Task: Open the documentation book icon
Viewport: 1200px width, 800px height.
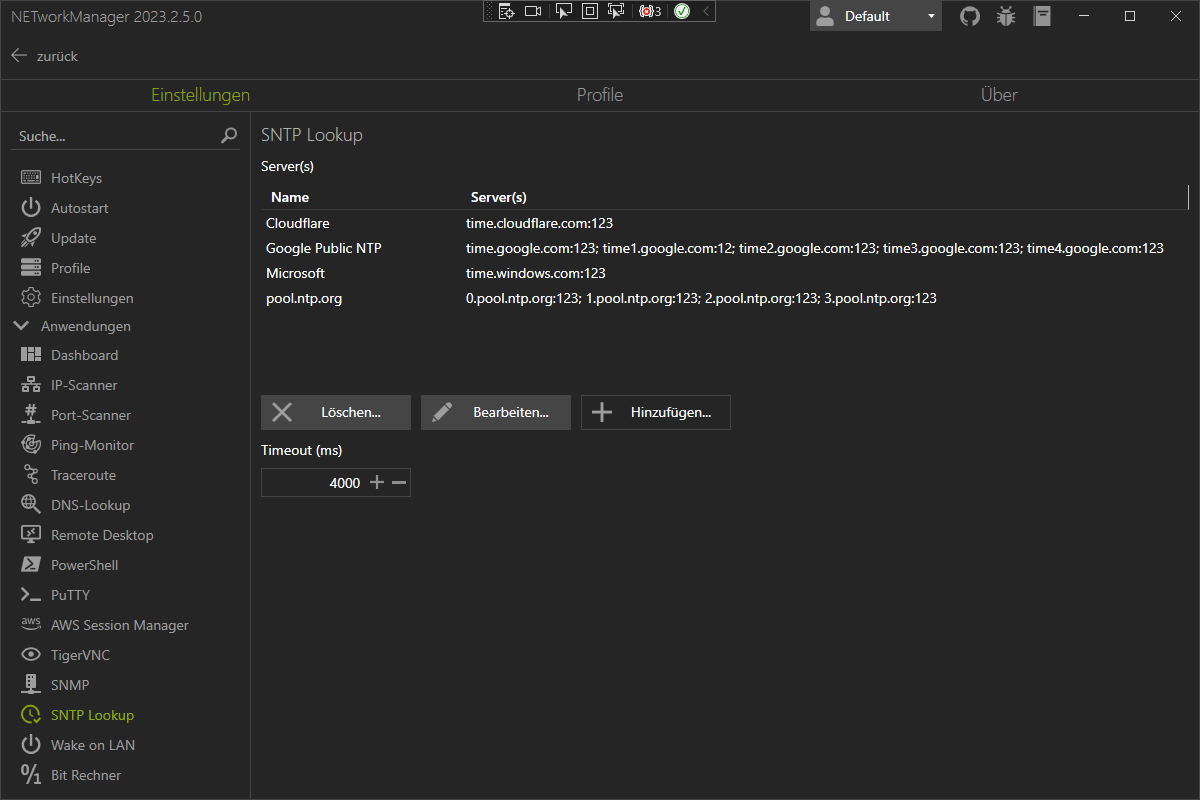Action: coord(1041,16)
